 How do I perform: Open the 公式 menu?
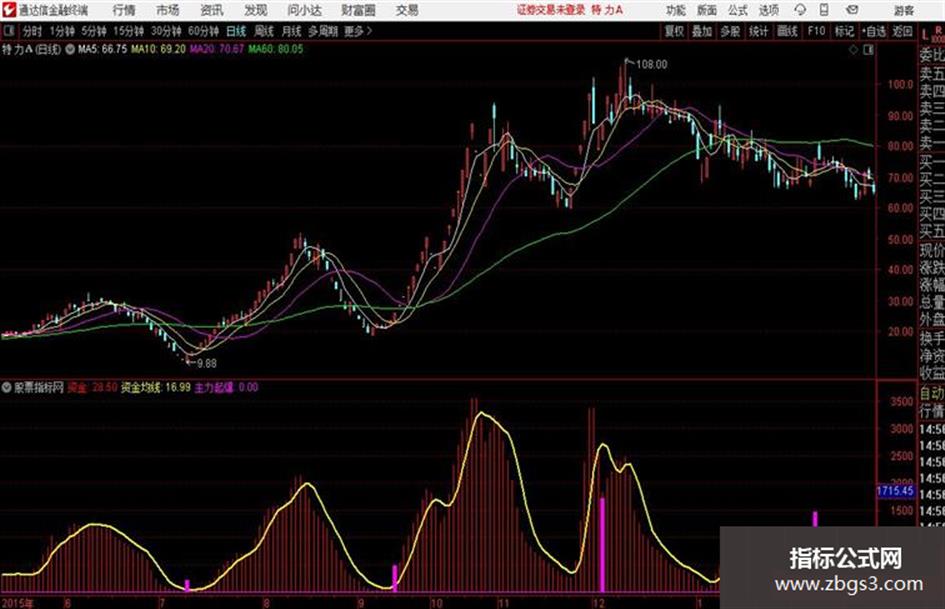[x=738, y=10]
